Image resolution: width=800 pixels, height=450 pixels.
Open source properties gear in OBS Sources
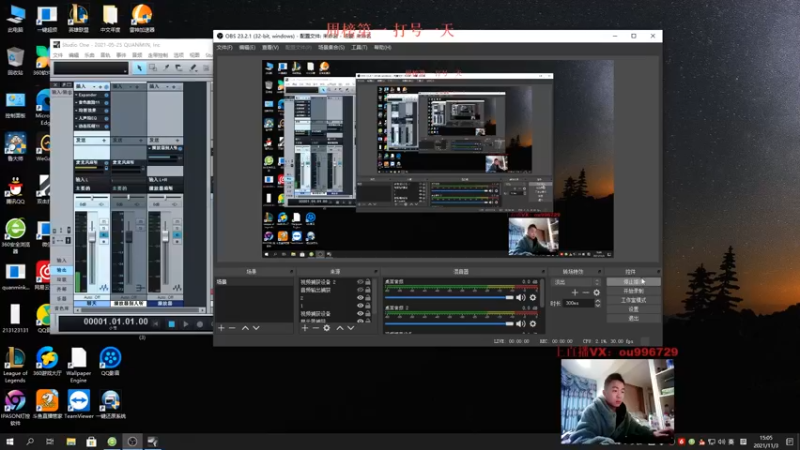pyautogui.click(x=327, y=328)
